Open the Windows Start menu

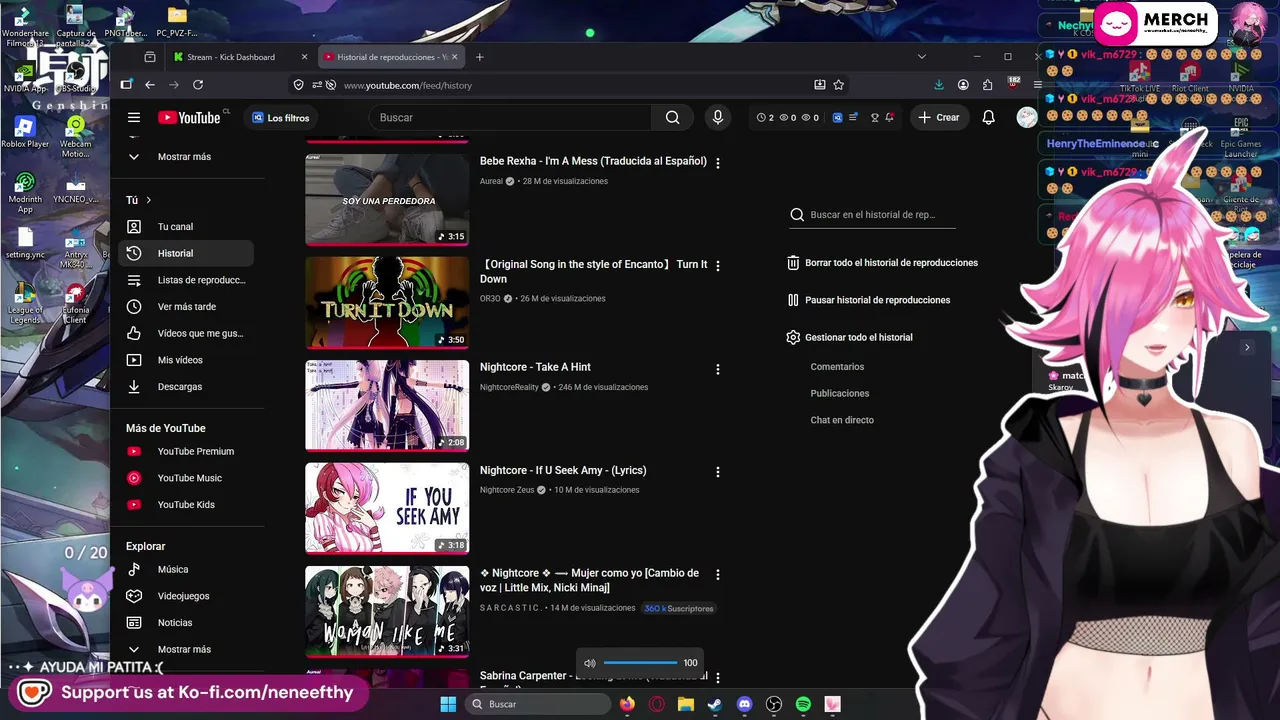pos(448,704)
